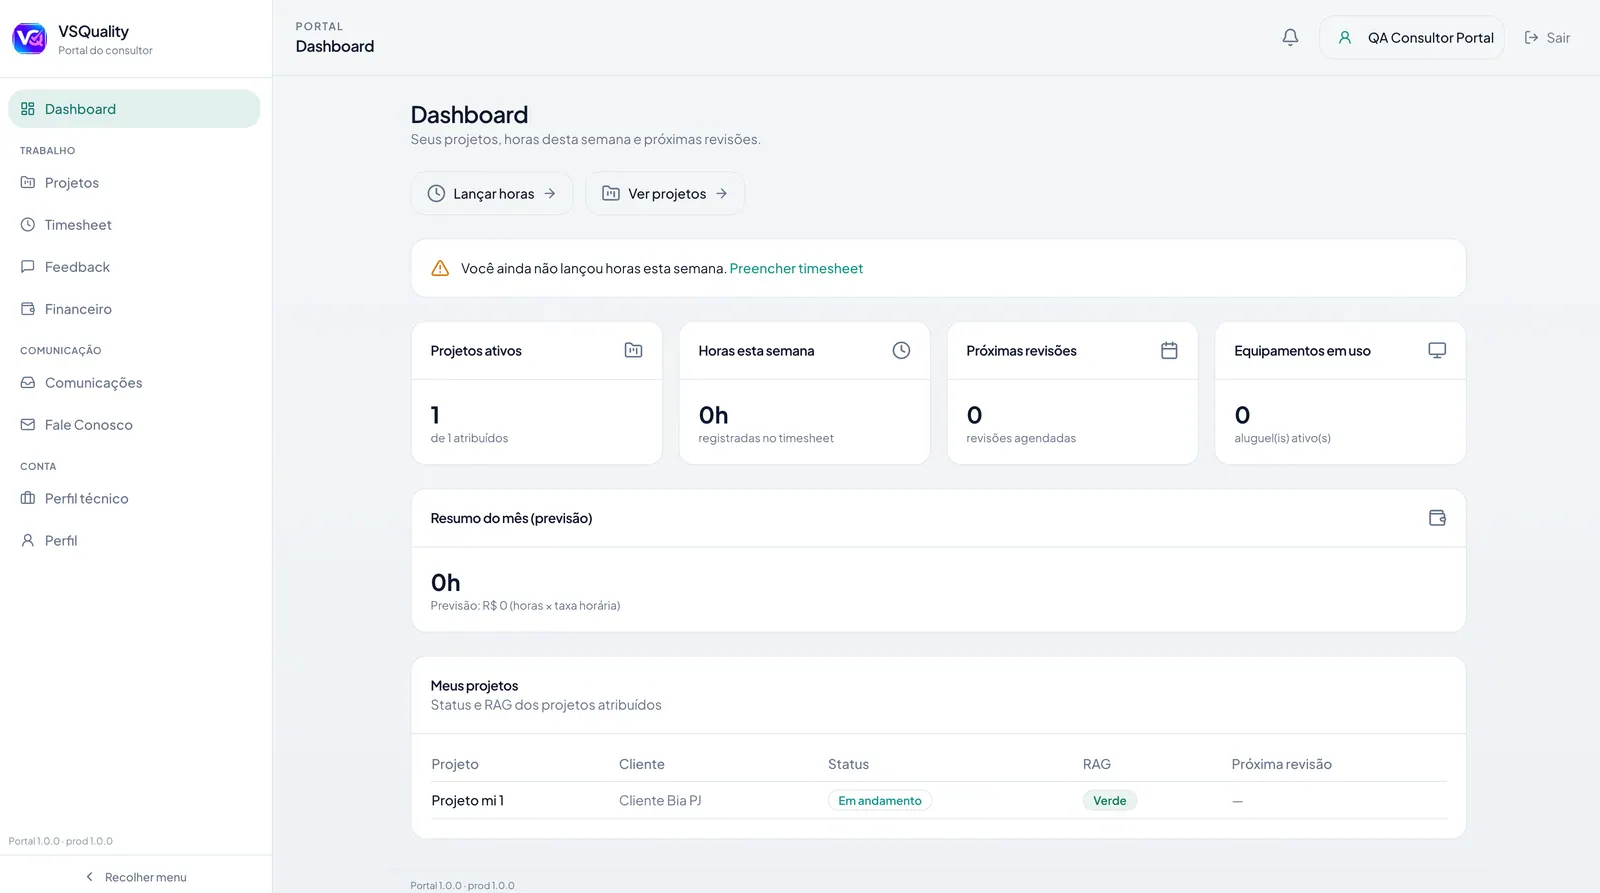Open QA Consultor Portal user menu
This screenshot has height=893, width=1600.
pos(1412,38)
